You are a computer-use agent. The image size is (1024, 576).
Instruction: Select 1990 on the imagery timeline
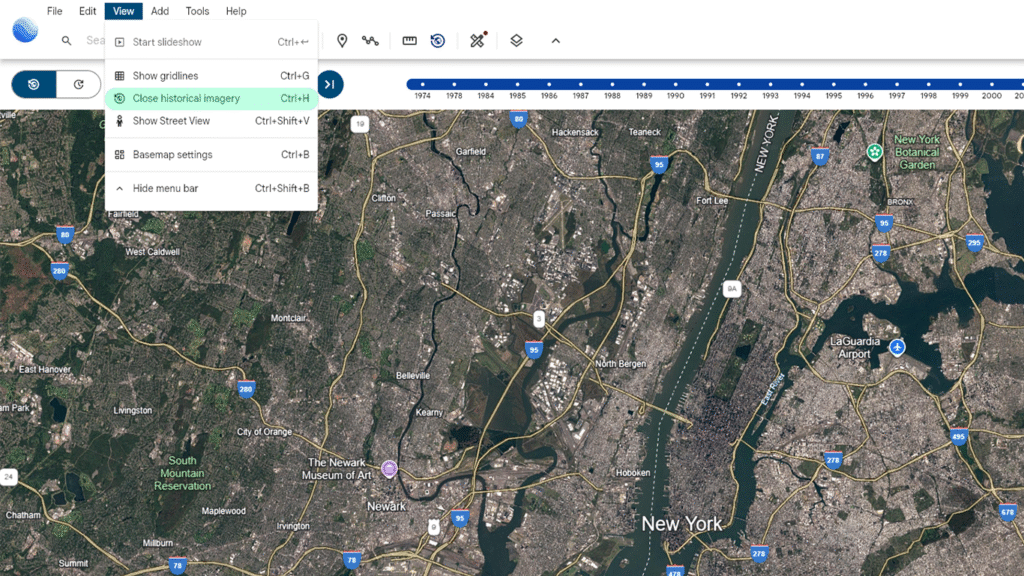(676, 84)
